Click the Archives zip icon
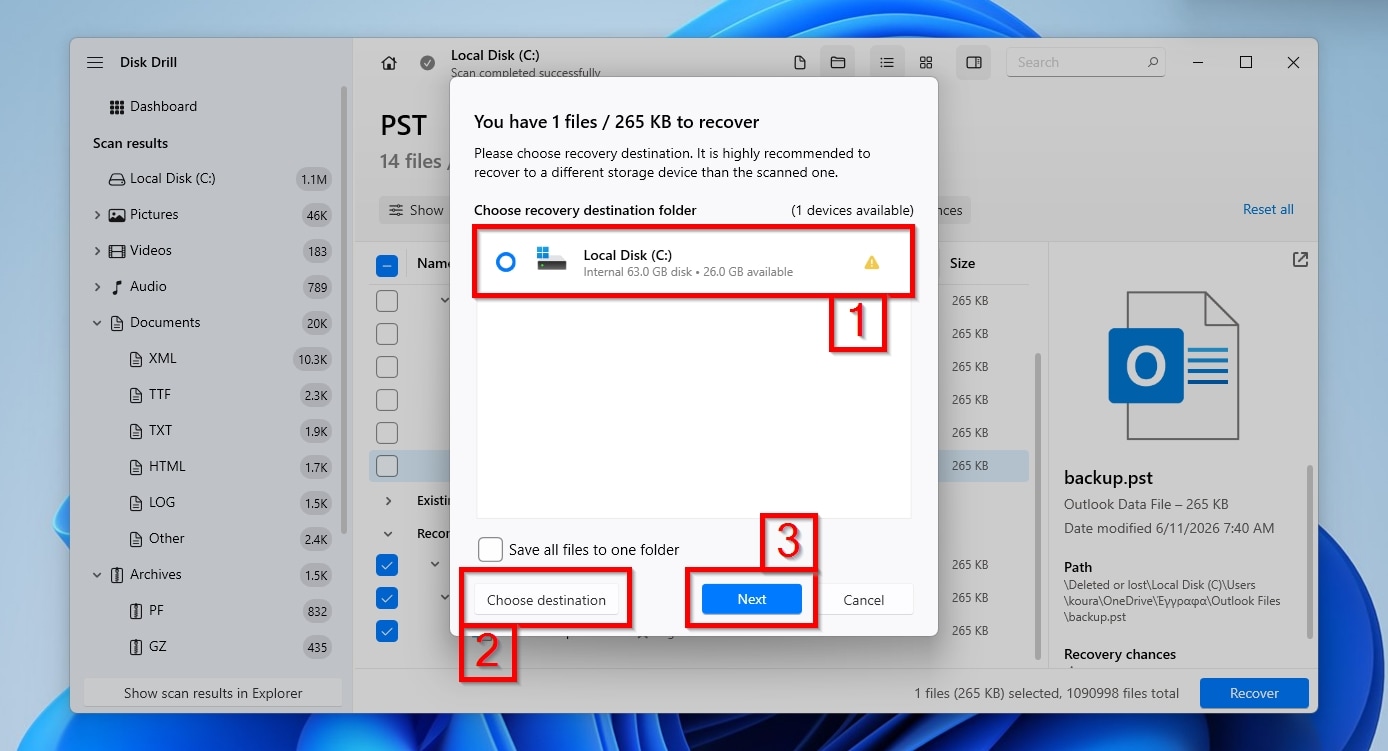The height and width of the screenshot is (751, 1388). (x=117, y=575)
